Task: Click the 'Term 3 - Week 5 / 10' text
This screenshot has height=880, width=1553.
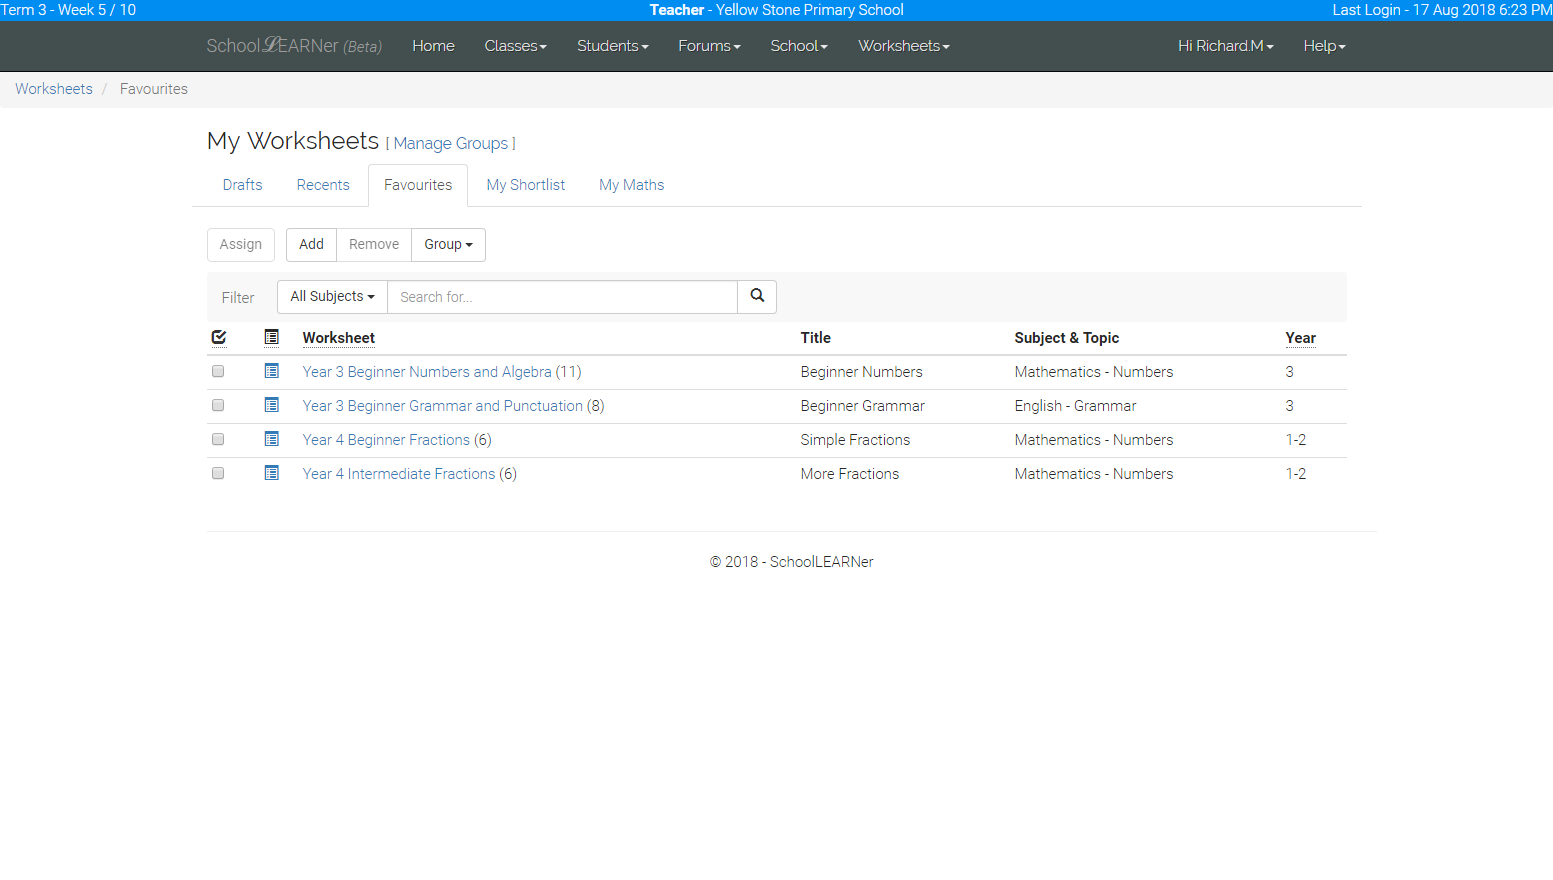Action: click(68, 10)
